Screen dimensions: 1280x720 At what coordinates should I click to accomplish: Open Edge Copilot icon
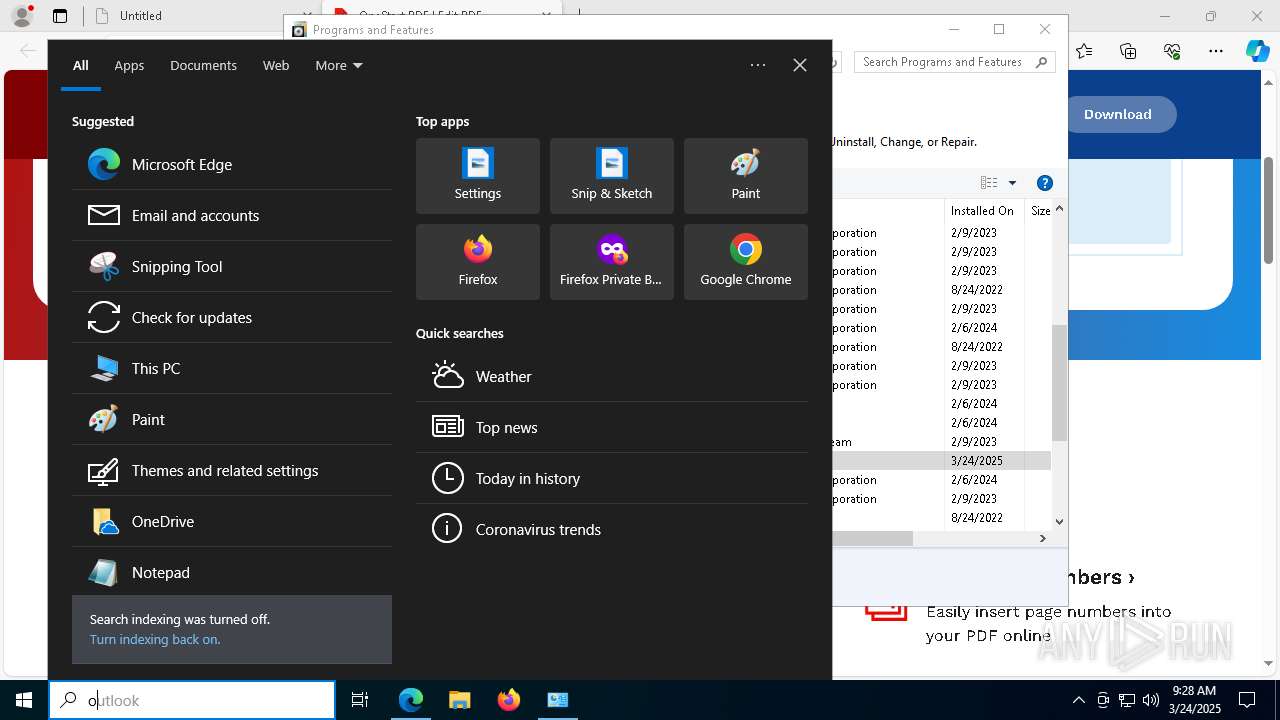(x=1257, y=51)
